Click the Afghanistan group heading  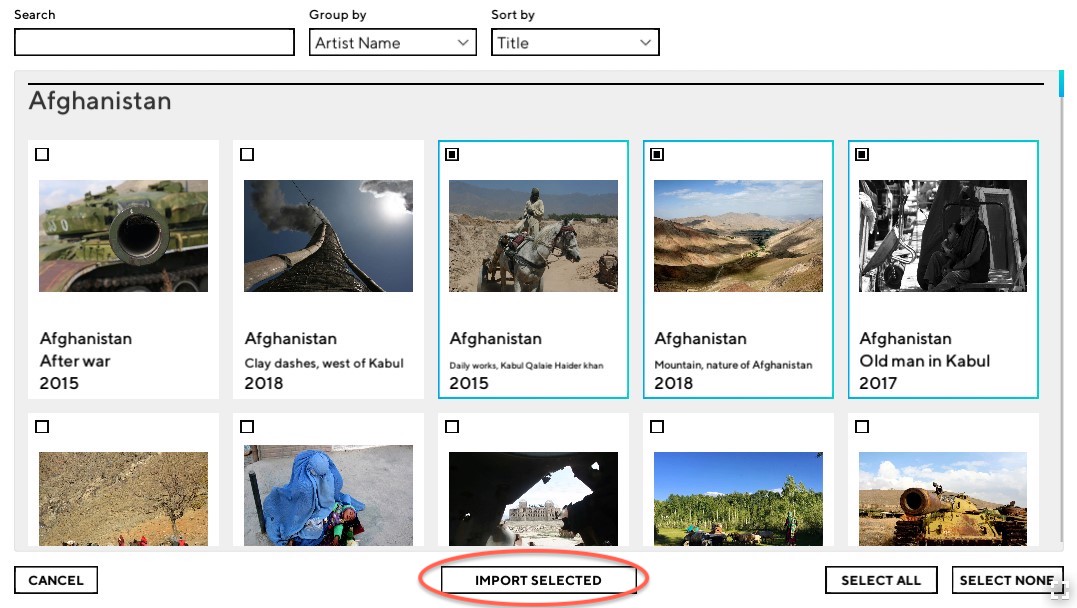coord(100,101)
